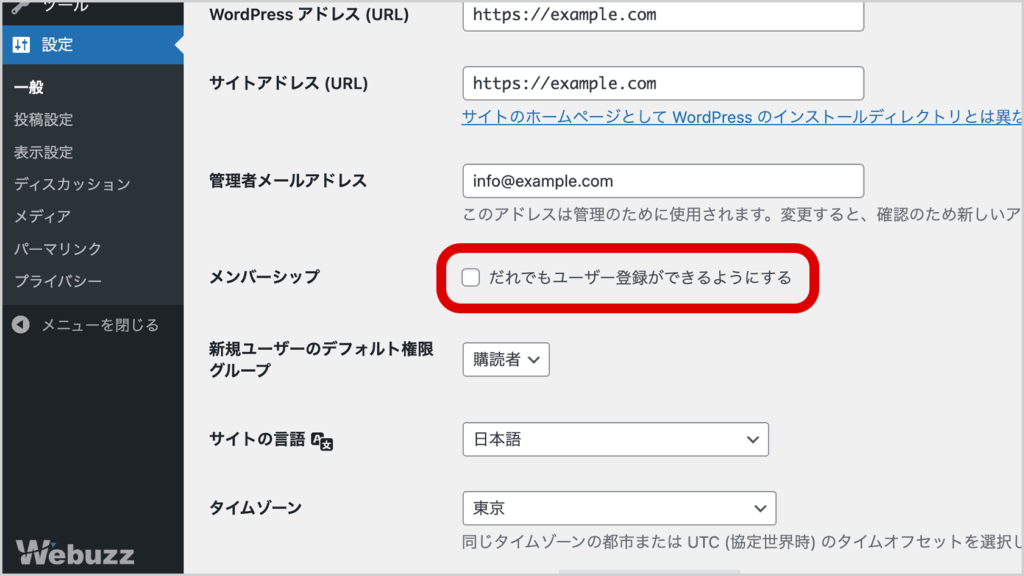
Task: Click the translation icon beside サイトの言語
Action: tap(322, 441)
